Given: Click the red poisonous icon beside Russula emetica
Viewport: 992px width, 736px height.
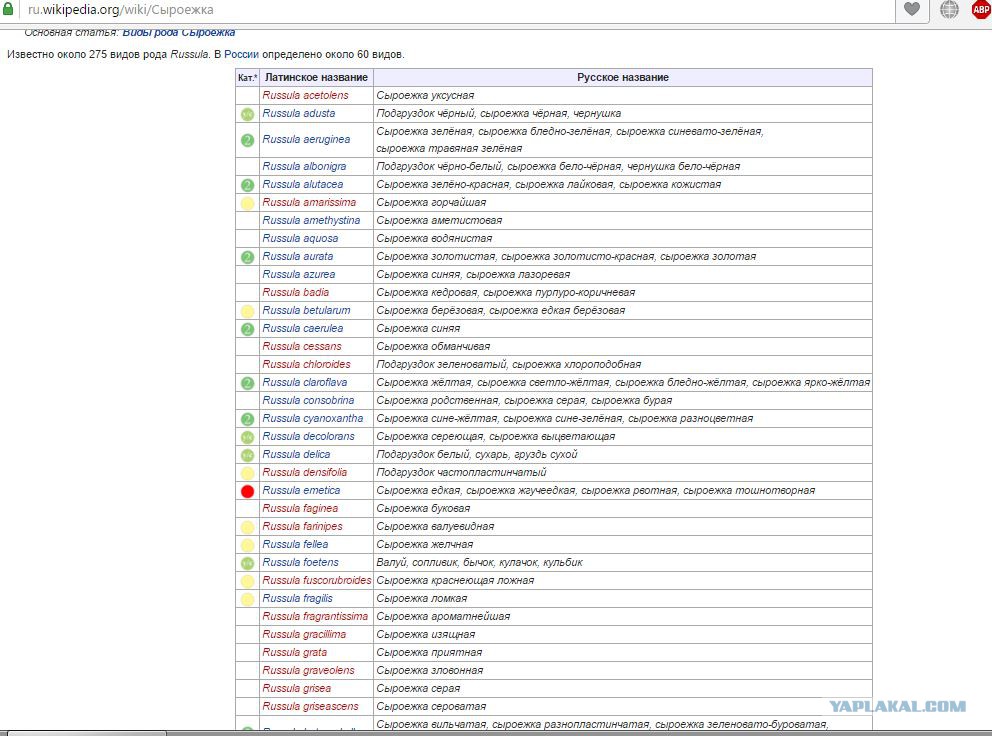Looking at the screenshot, I should (x=247, y=491).
